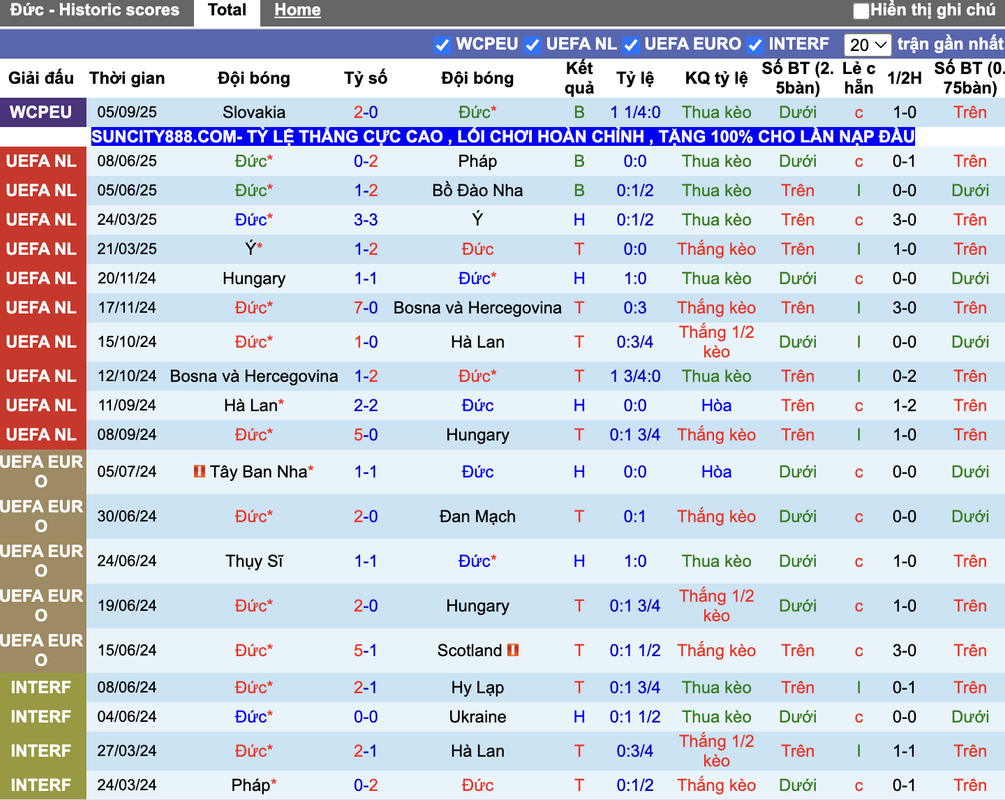
Task: Click the Thời gian column header
Action: point(127,78)
